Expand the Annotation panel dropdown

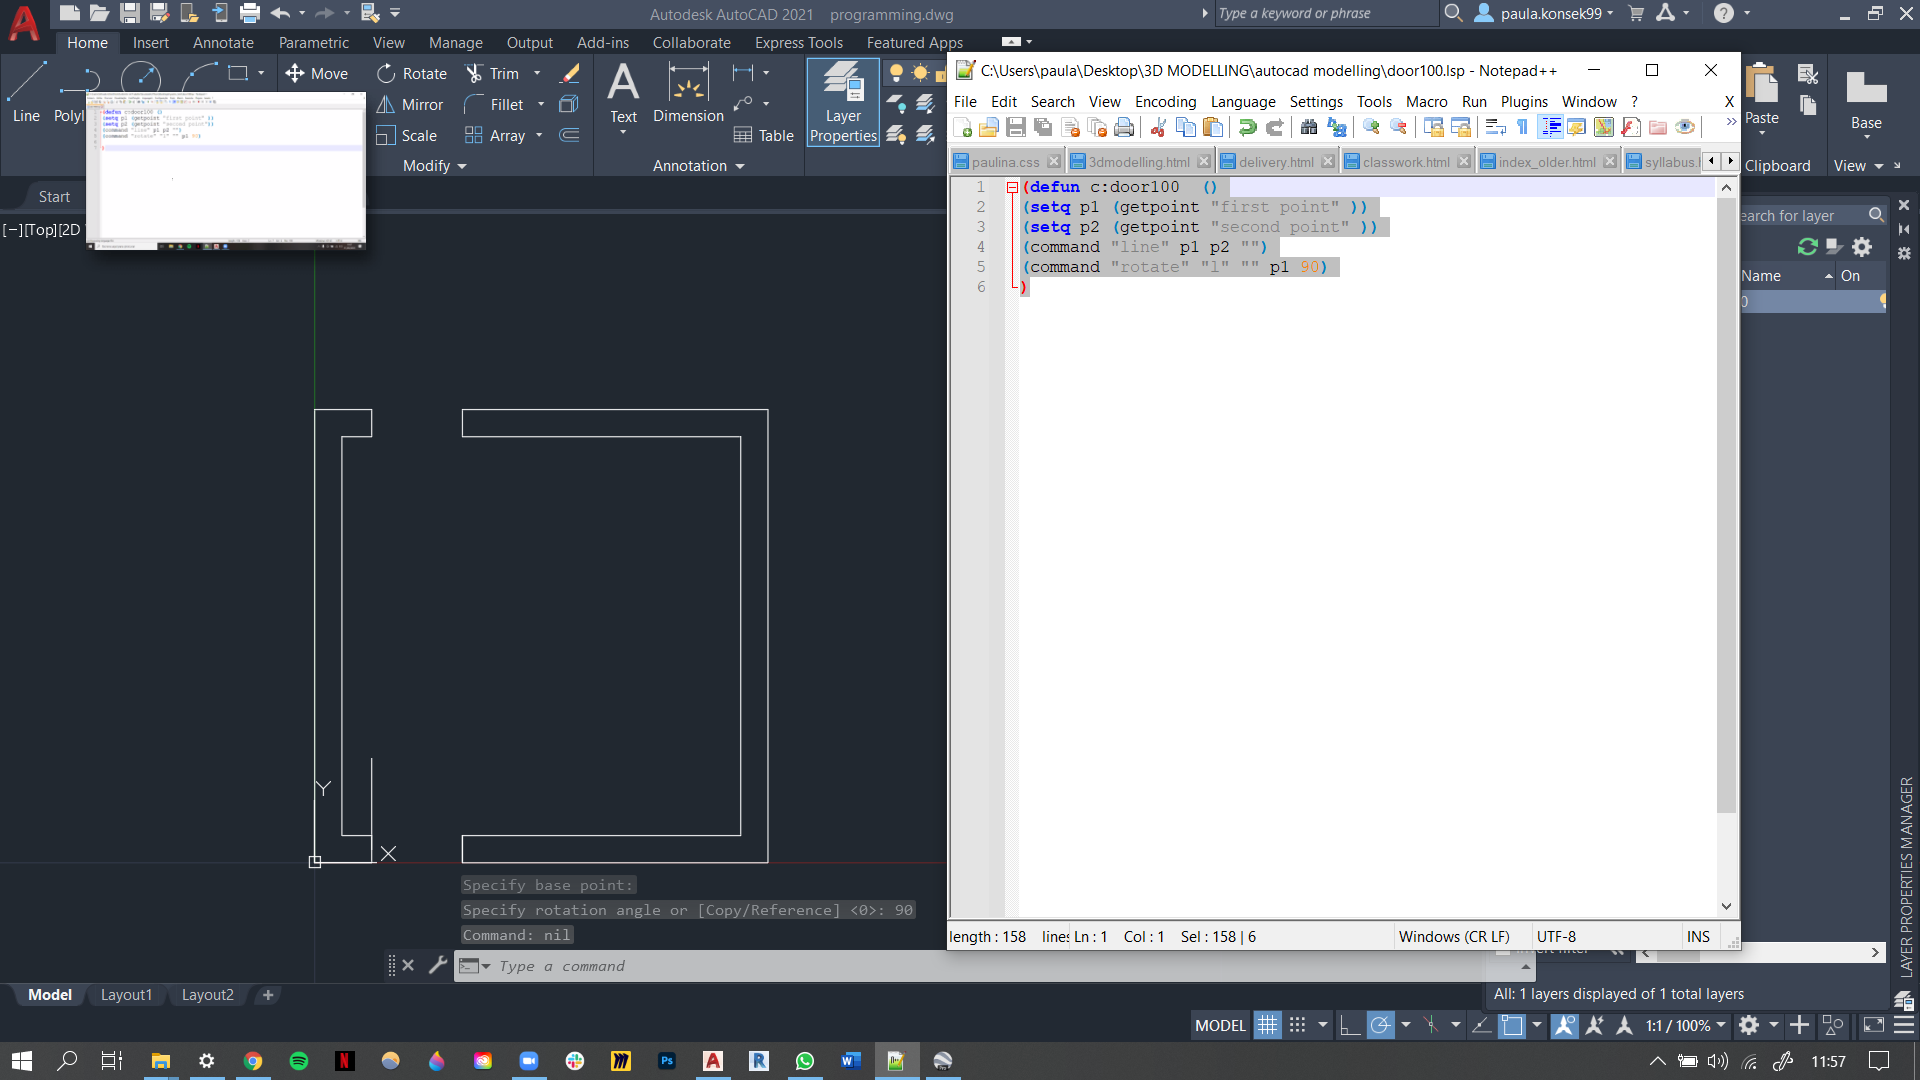click(698, 166)
